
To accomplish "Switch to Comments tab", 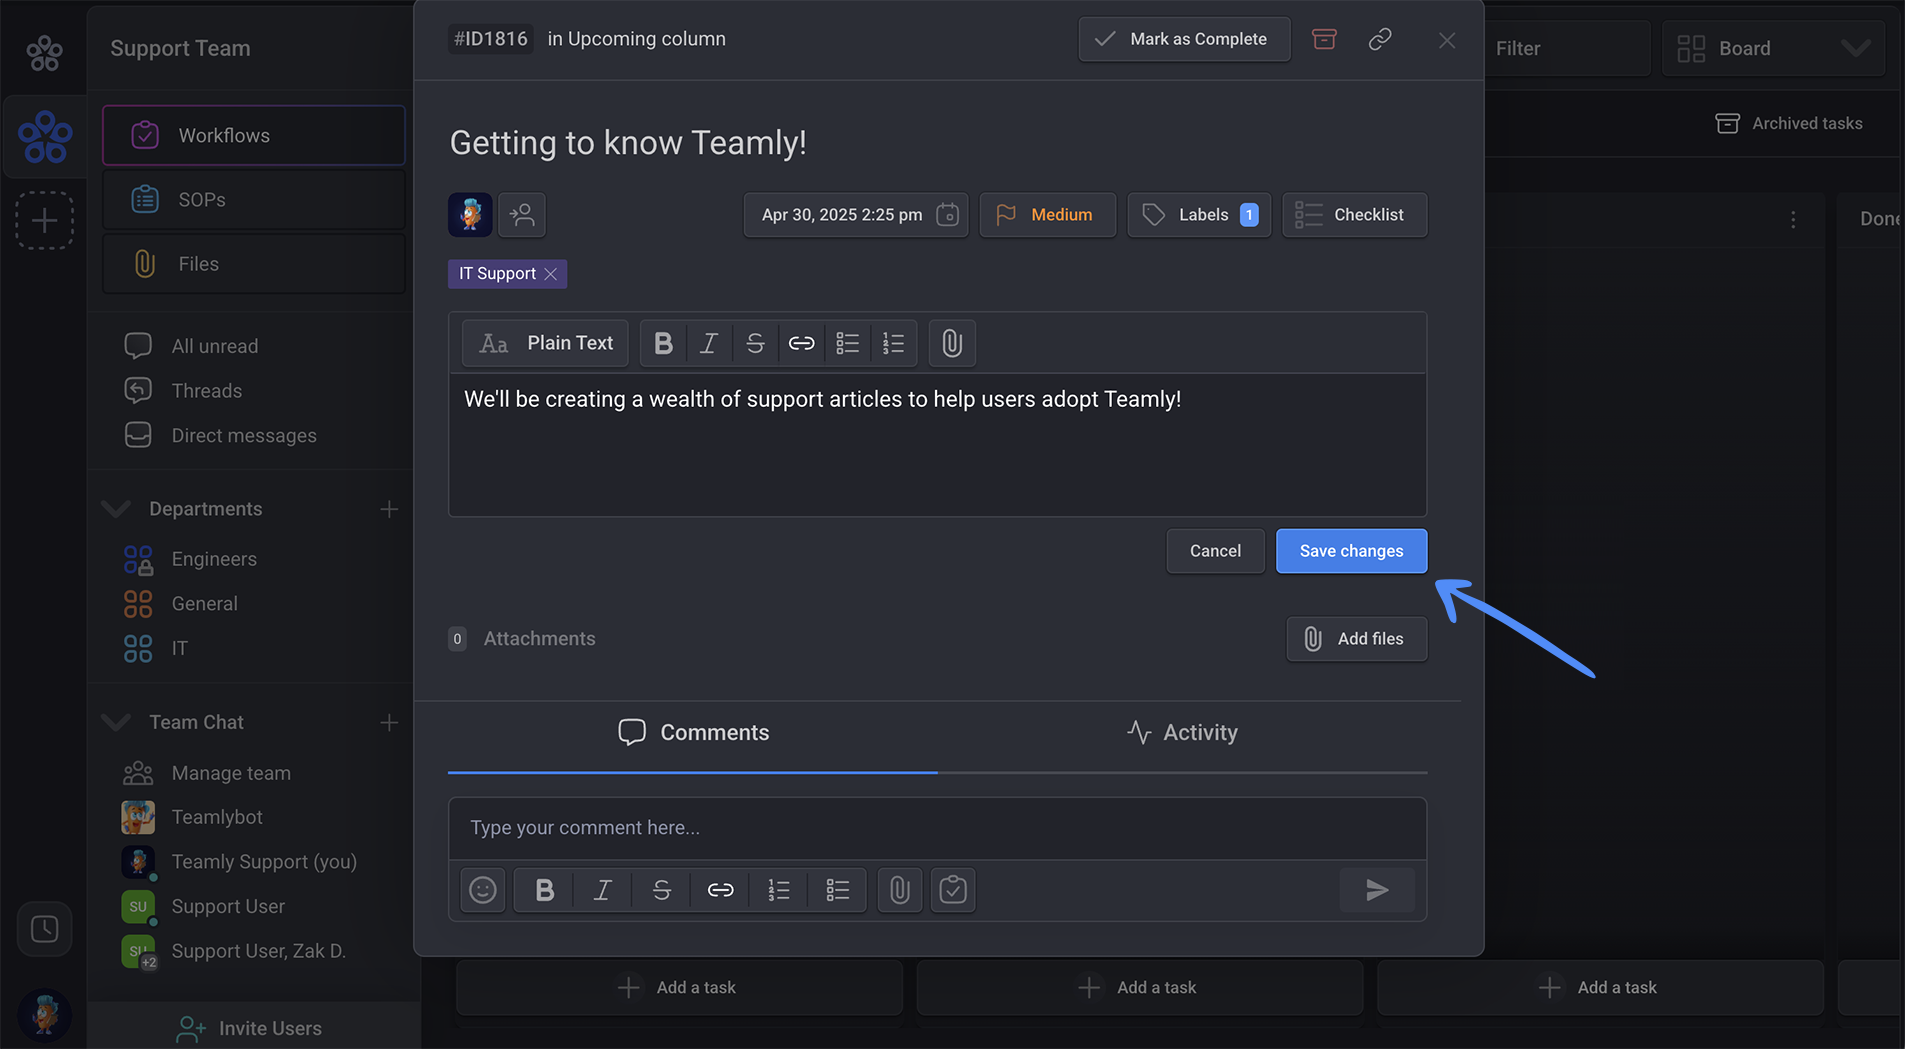I will 693,733.
